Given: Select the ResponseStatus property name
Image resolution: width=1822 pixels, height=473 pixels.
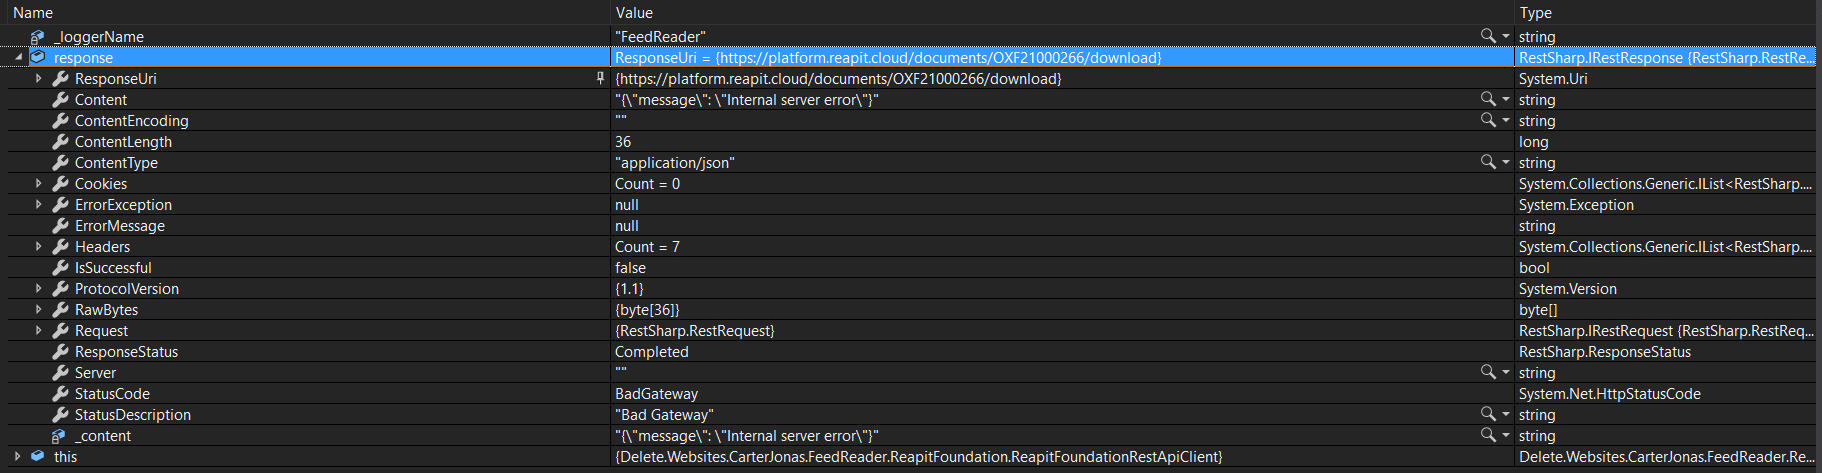Looking at the screenshot, I should point(126,351).
